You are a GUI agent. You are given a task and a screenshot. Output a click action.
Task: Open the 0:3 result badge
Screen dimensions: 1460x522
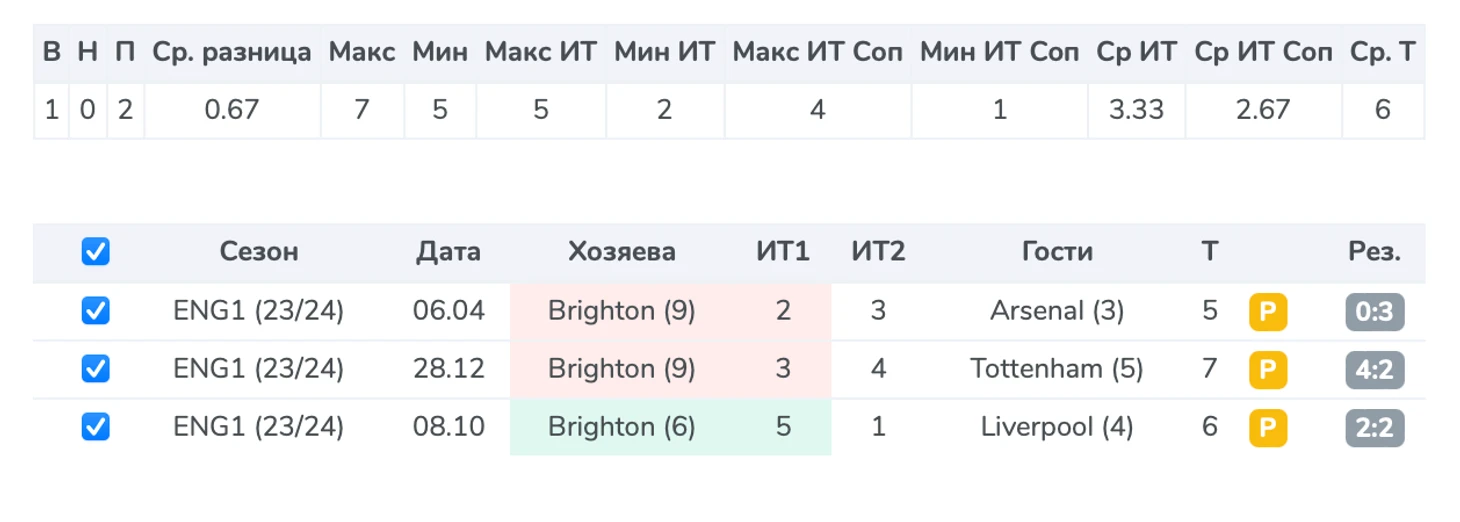point(1375,312)
